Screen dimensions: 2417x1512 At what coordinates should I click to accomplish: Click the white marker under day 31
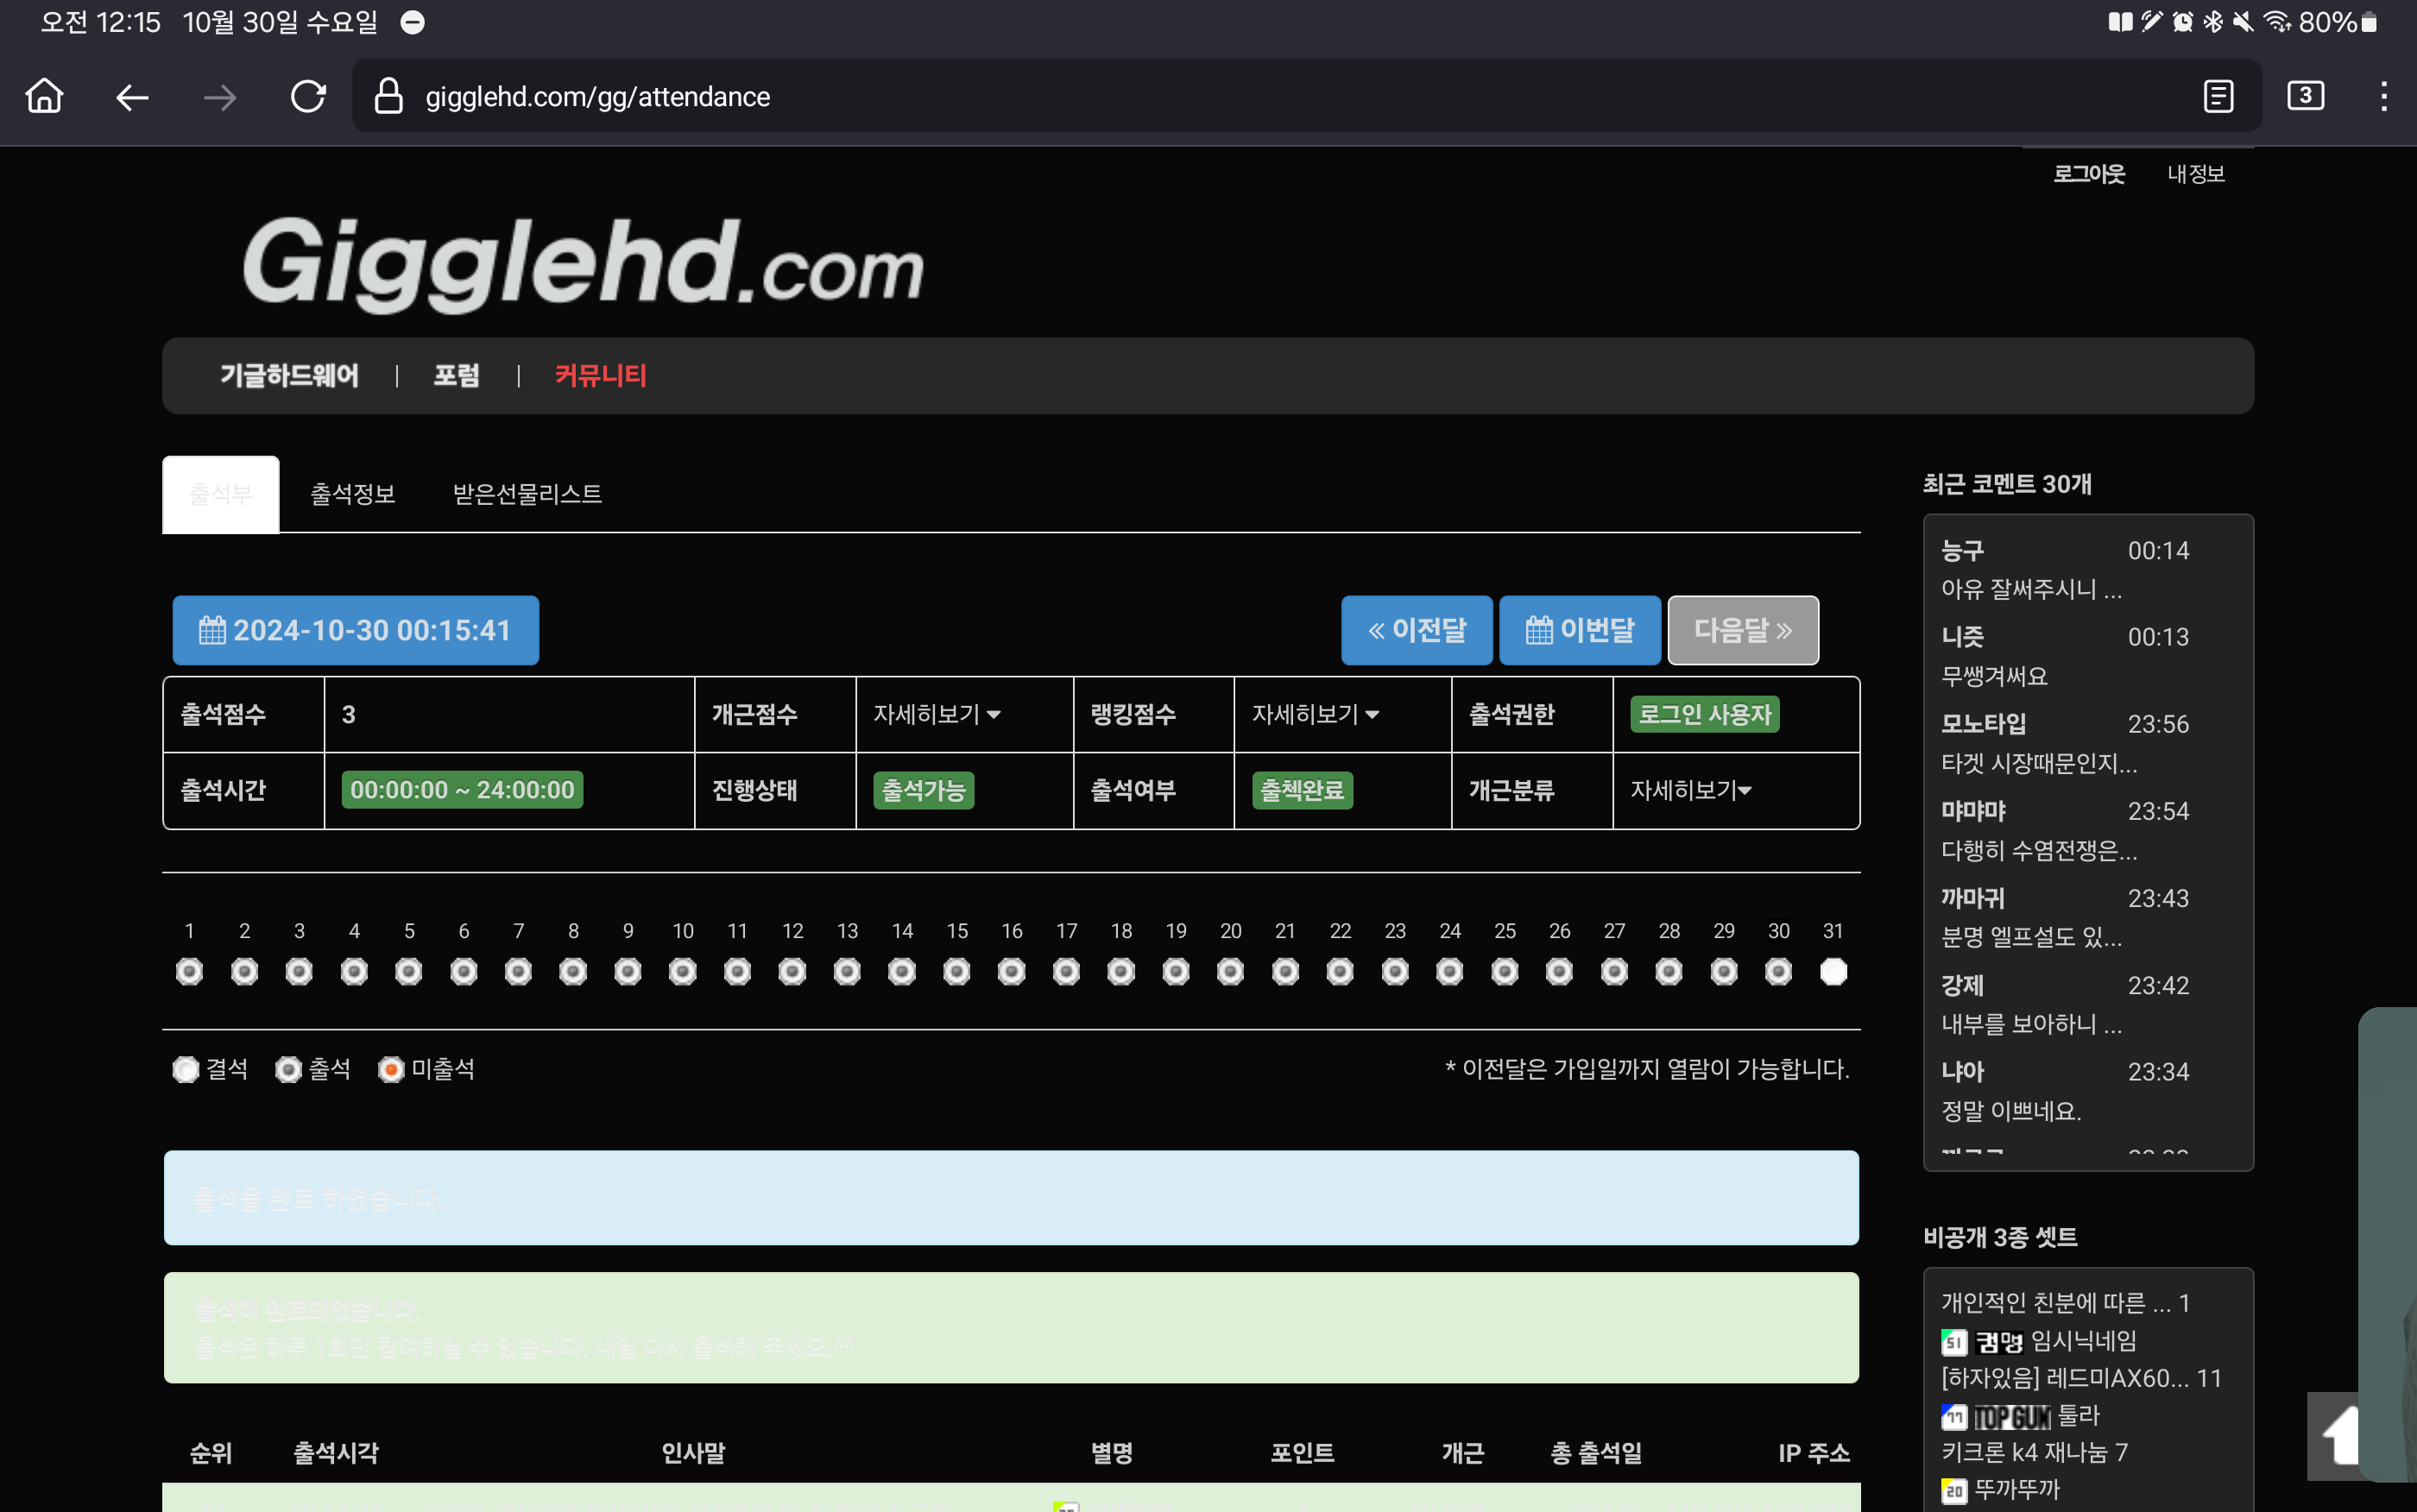pos(1833,971)
